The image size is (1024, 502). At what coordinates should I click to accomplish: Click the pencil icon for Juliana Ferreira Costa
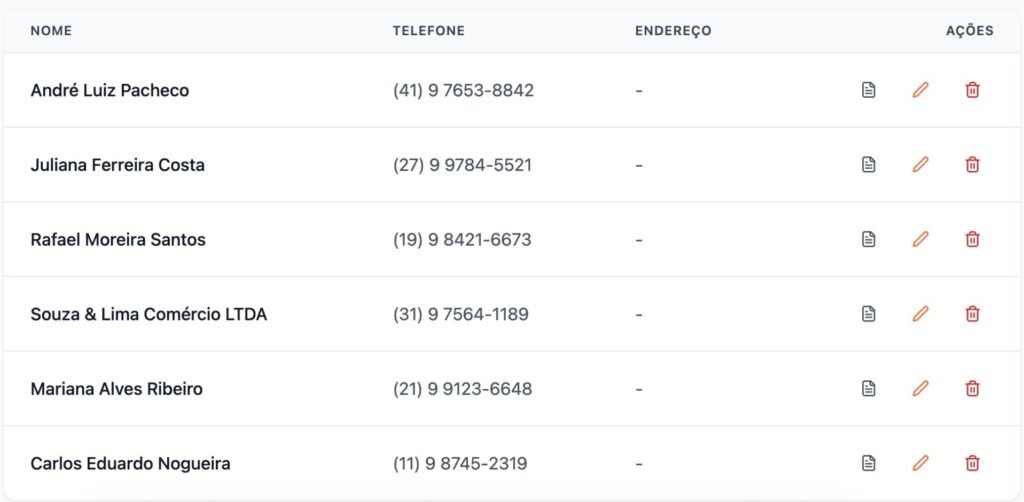click(x=920, y=165)
